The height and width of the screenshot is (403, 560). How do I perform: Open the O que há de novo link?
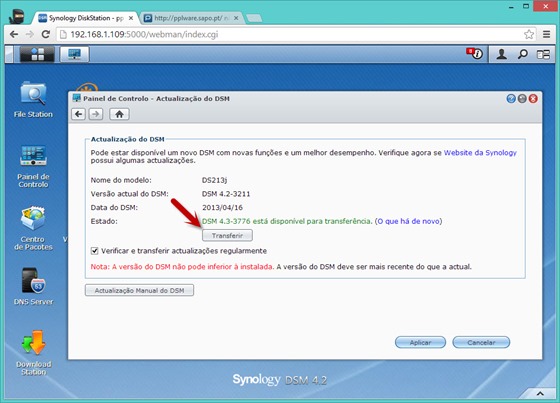[x=408, y=221]
